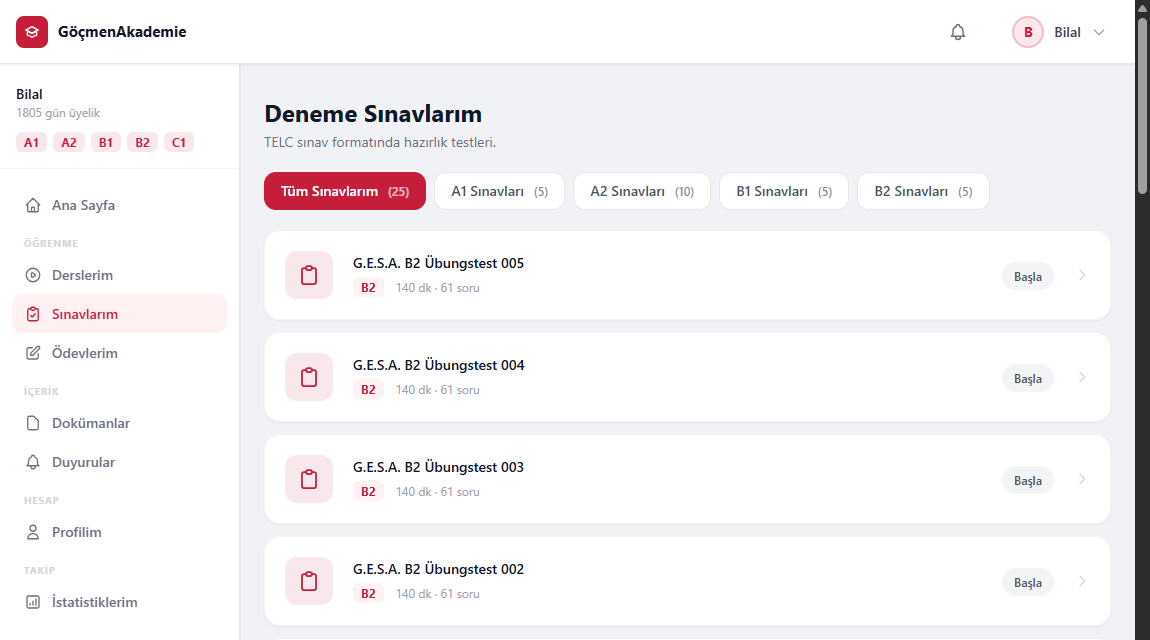Open Dokümanlar in the sidebar
This screenshot has width=1150, height=640.
(120, 423)
